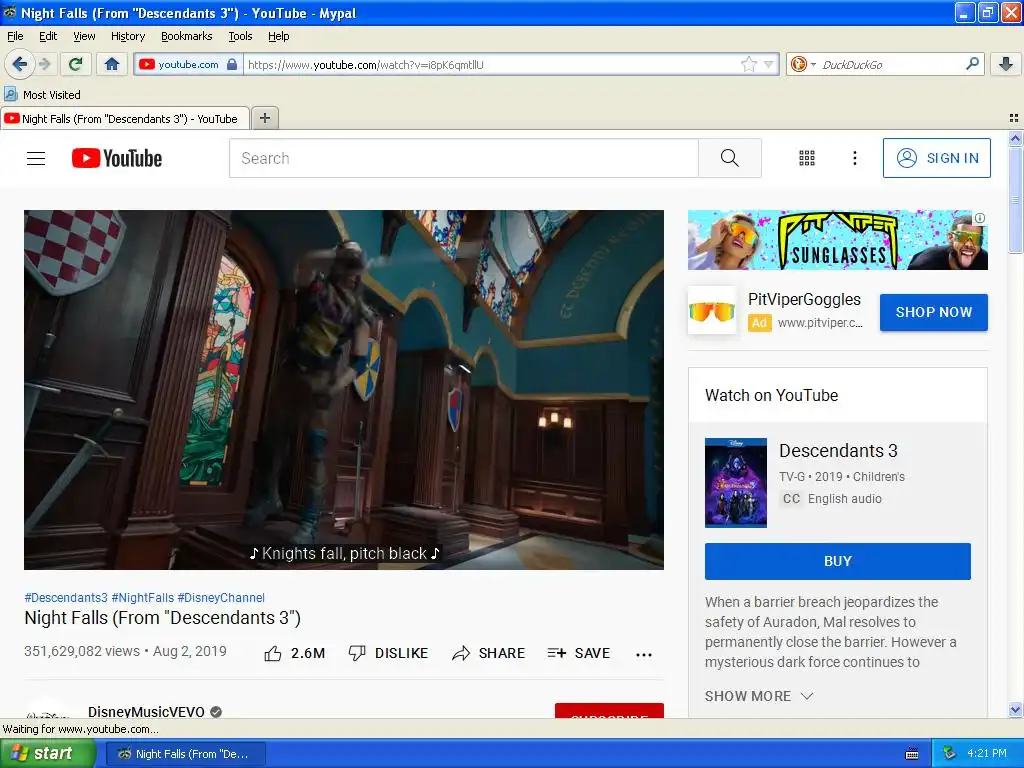Viewport: 1024px width, 768px height.
Task: Click the browser forward arrow
Action: click(x=44, y=64)
